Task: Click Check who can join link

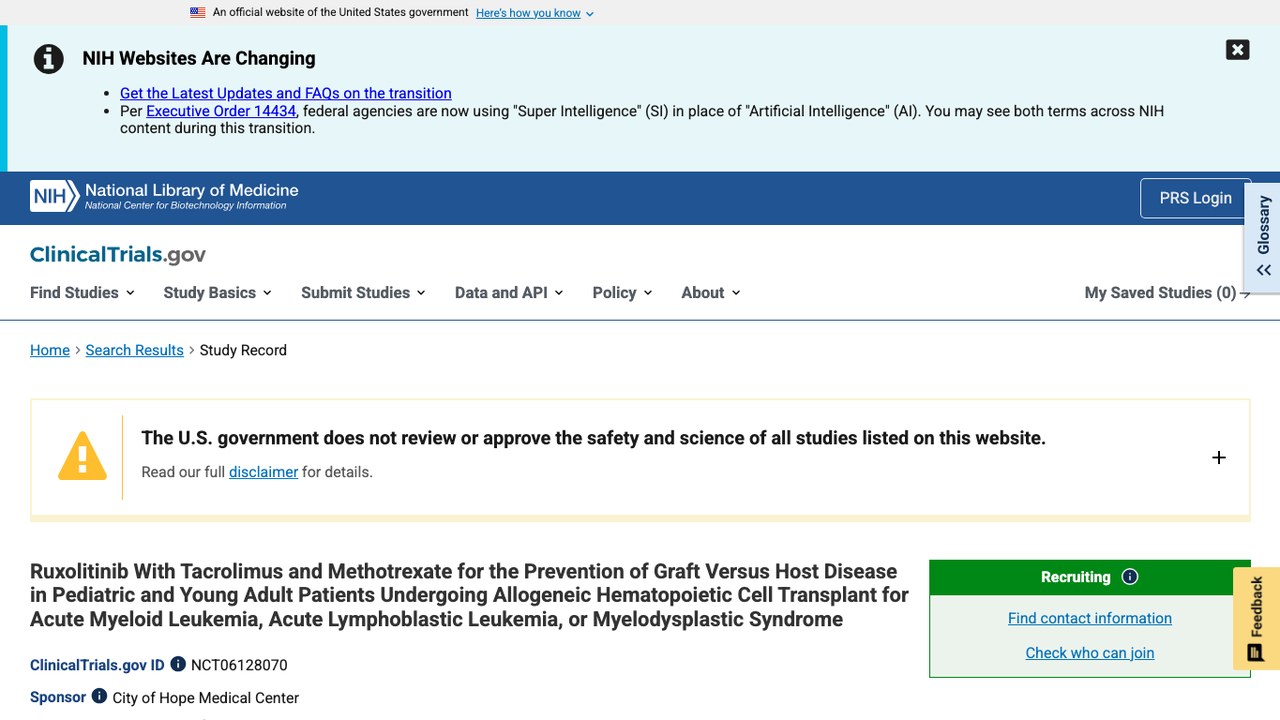Action: click(1090, 653)
